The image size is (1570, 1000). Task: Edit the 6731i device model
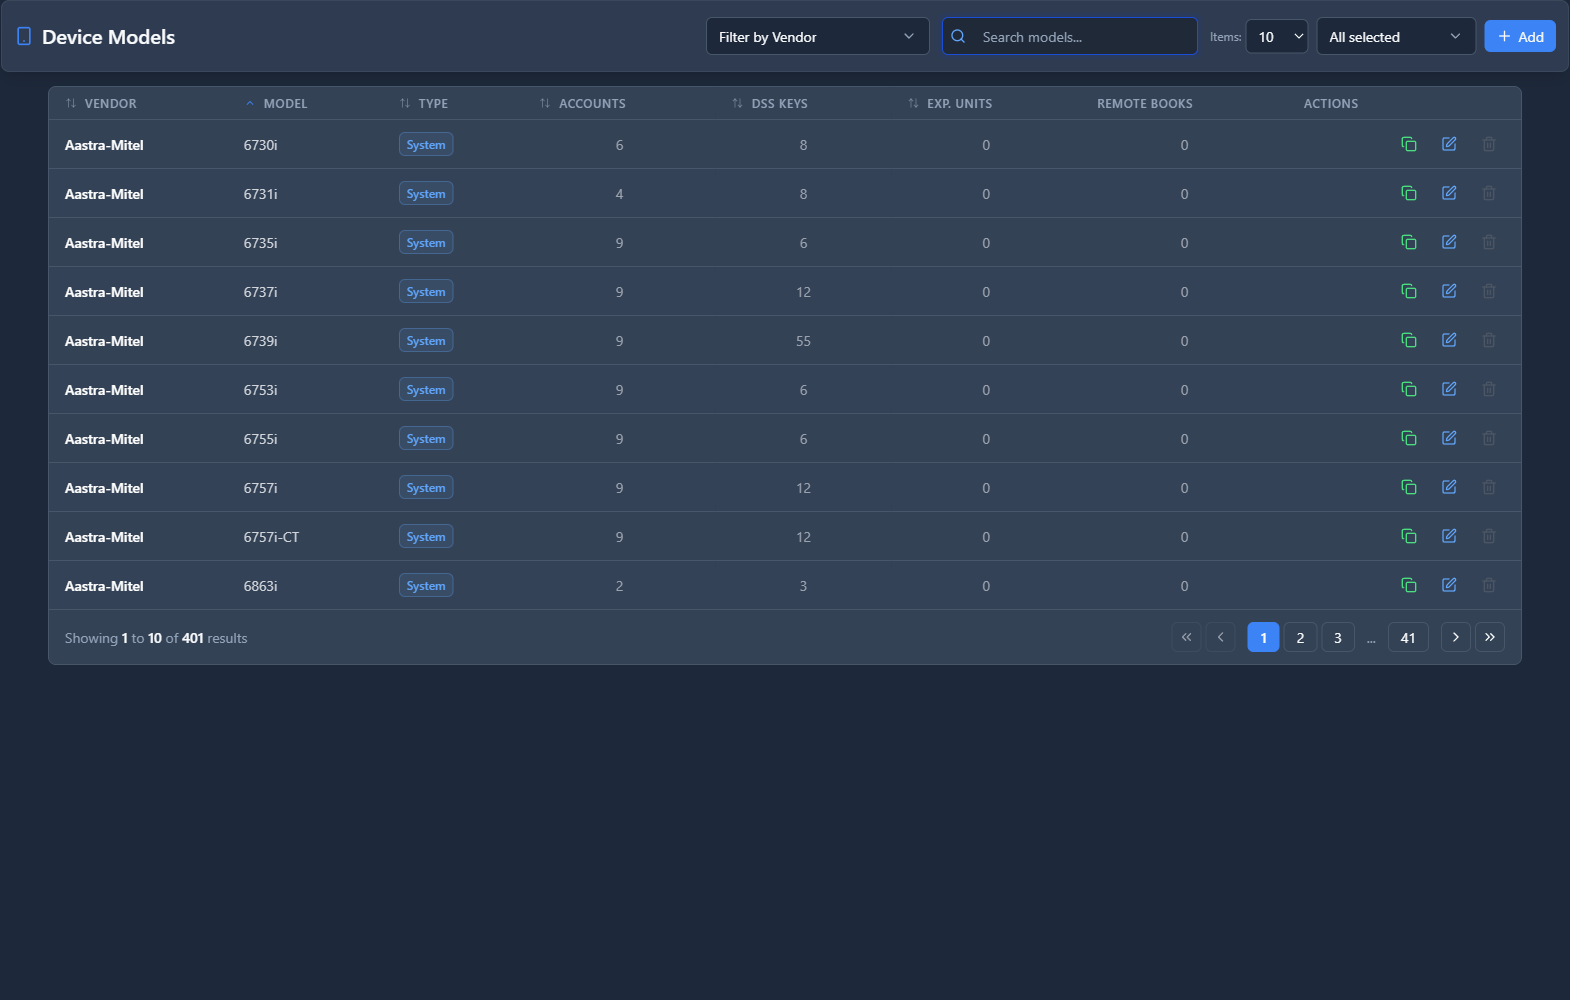(1448, 193)
